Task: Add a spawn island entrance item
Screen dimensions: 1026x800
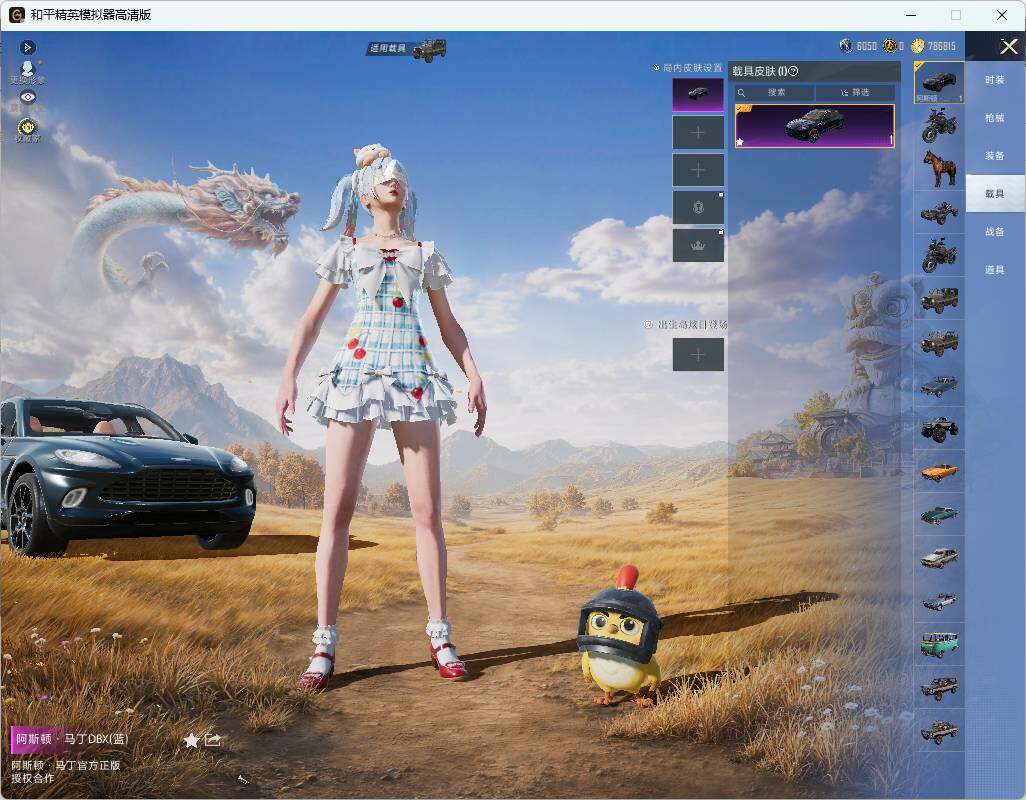Action: 698,355
